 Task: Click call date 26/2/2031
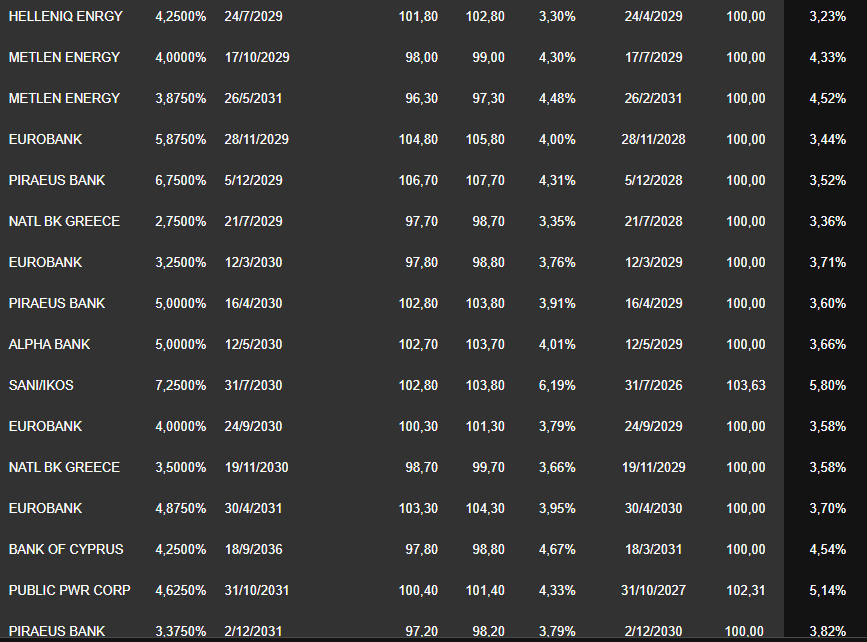pyautogui.click(x=654, y=98)
